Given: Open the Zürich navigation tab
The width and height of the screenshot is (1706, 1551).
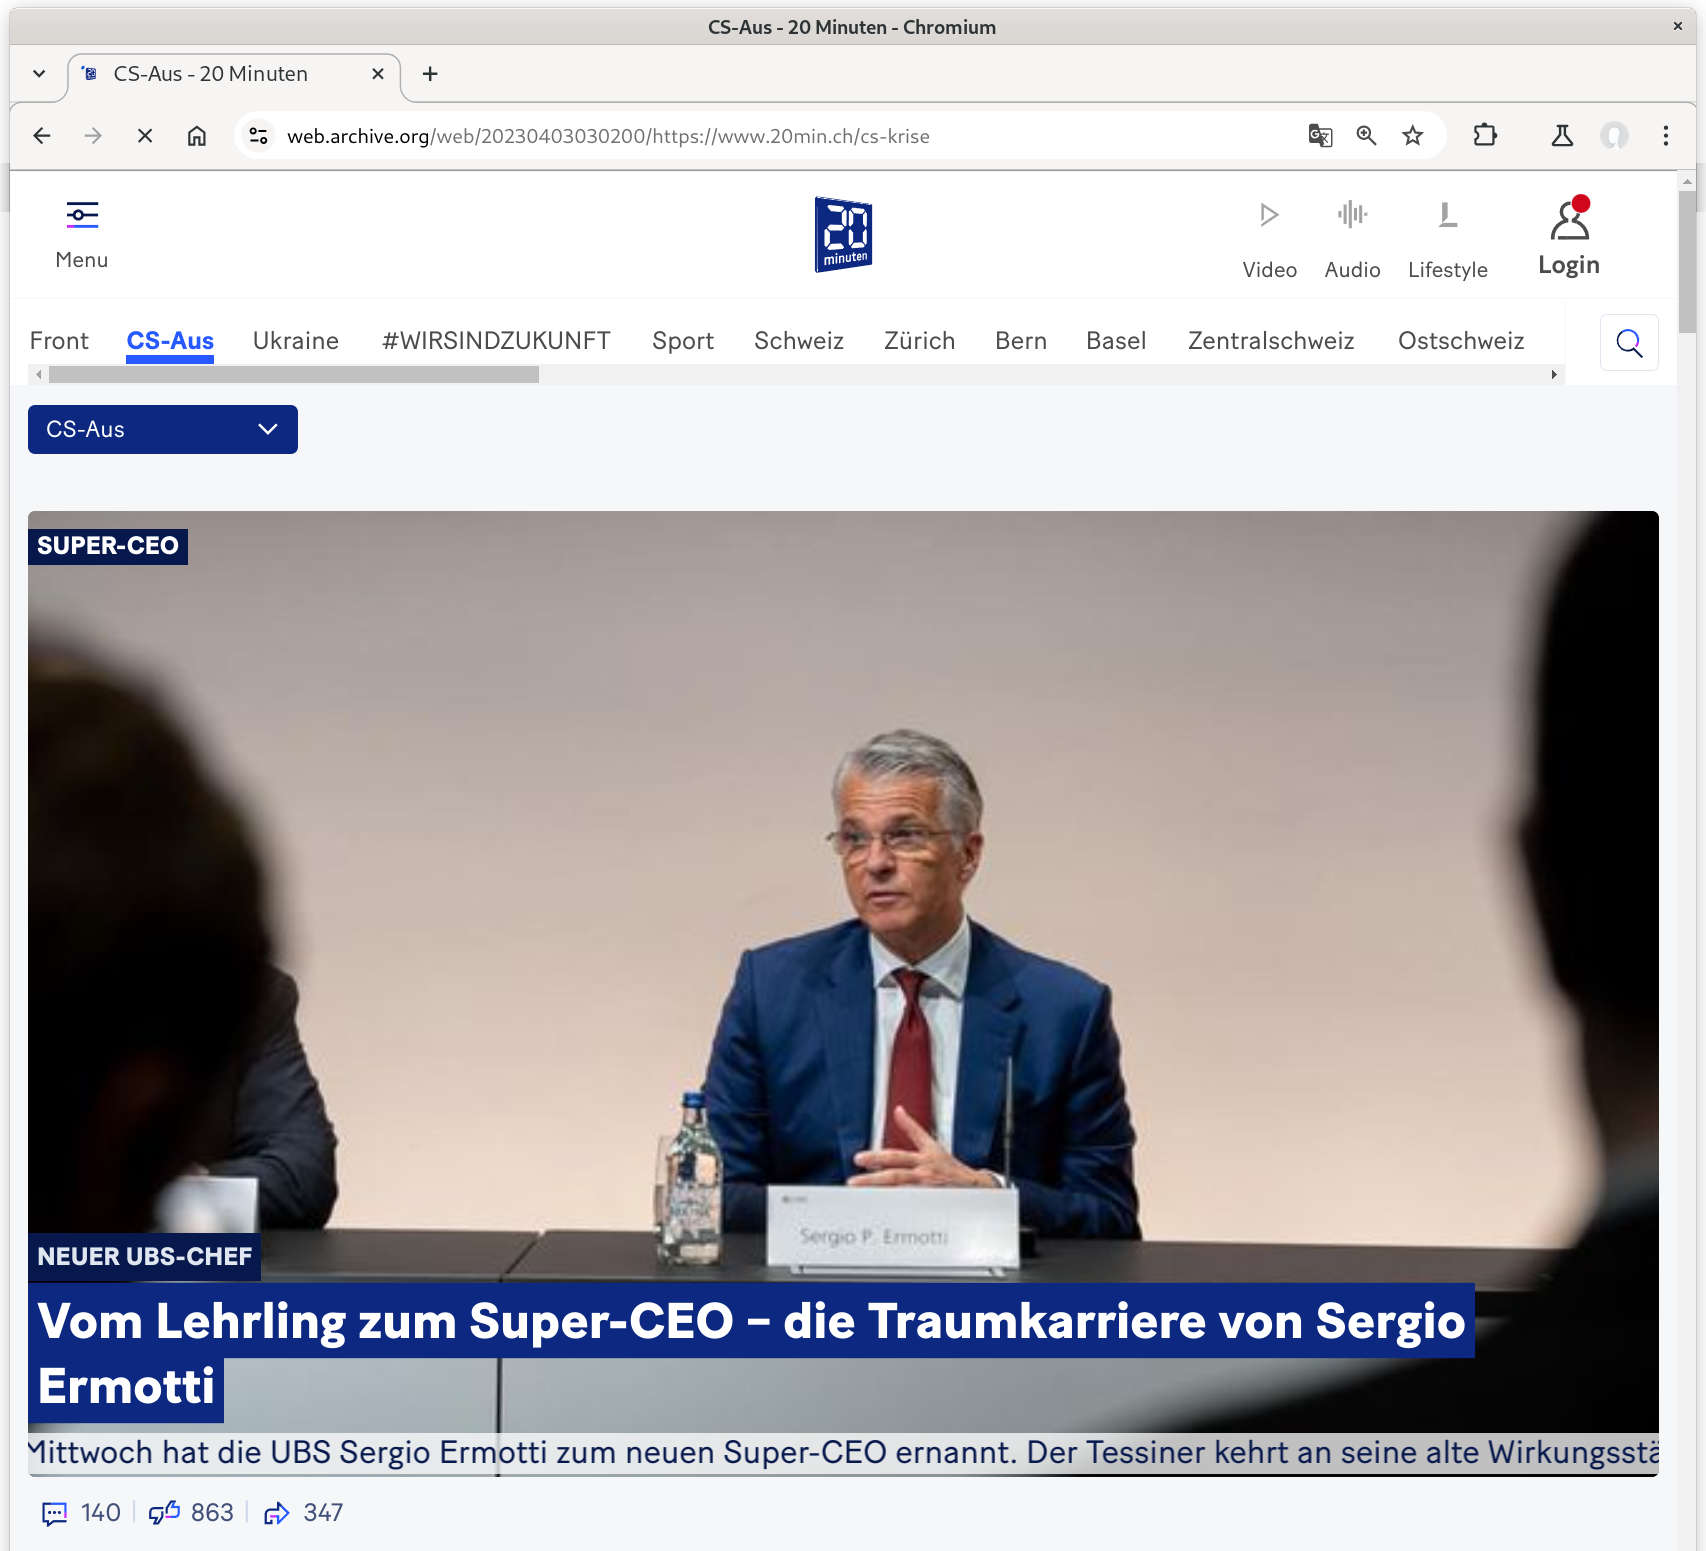Looking at the screenshot, I should (x=920, y=341).
